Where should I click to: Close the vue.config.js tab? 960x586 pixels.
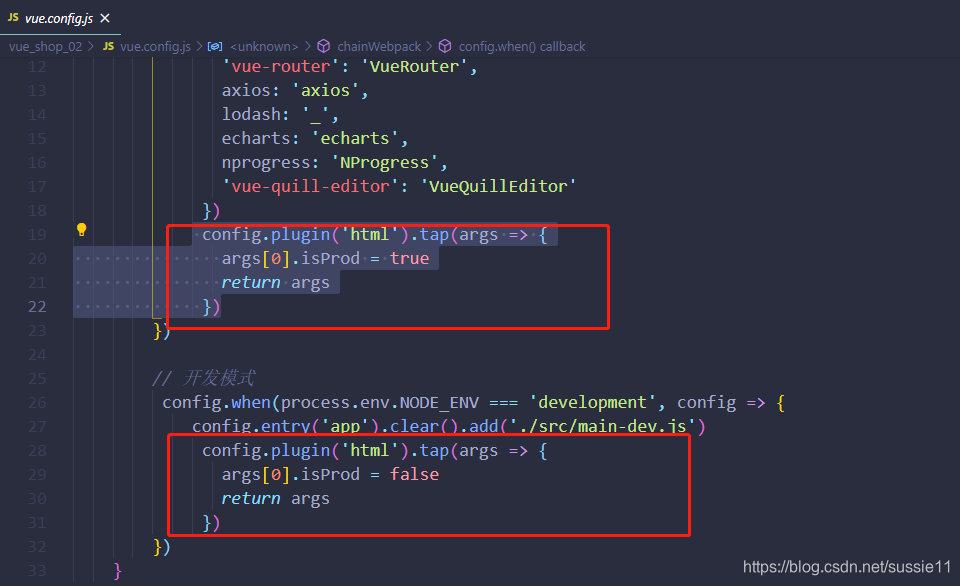pos(105,18)
